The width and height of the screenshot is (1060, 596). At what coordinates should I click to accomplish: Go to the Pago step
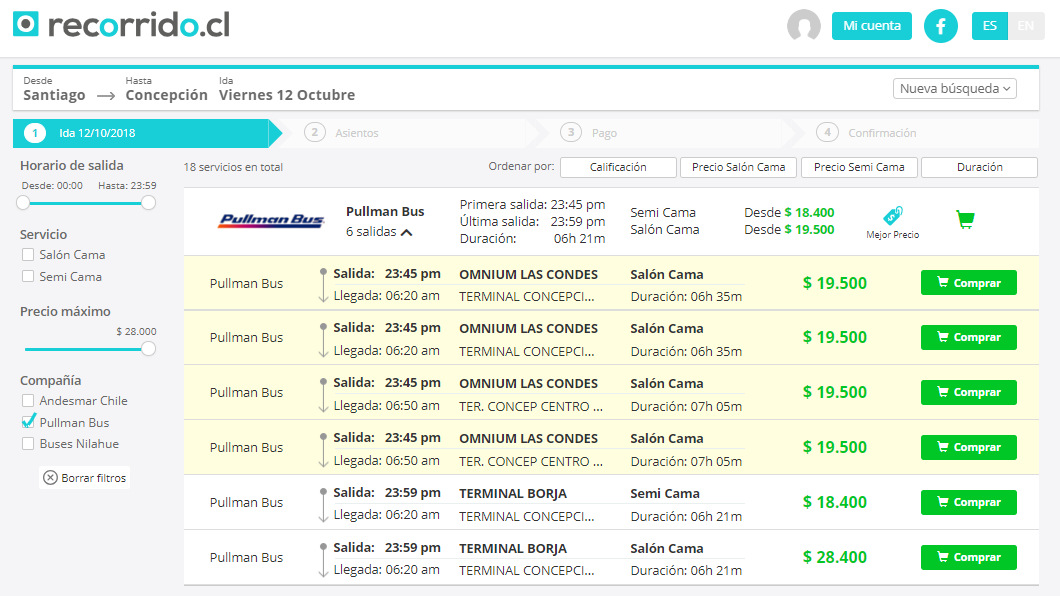[589, 133]
